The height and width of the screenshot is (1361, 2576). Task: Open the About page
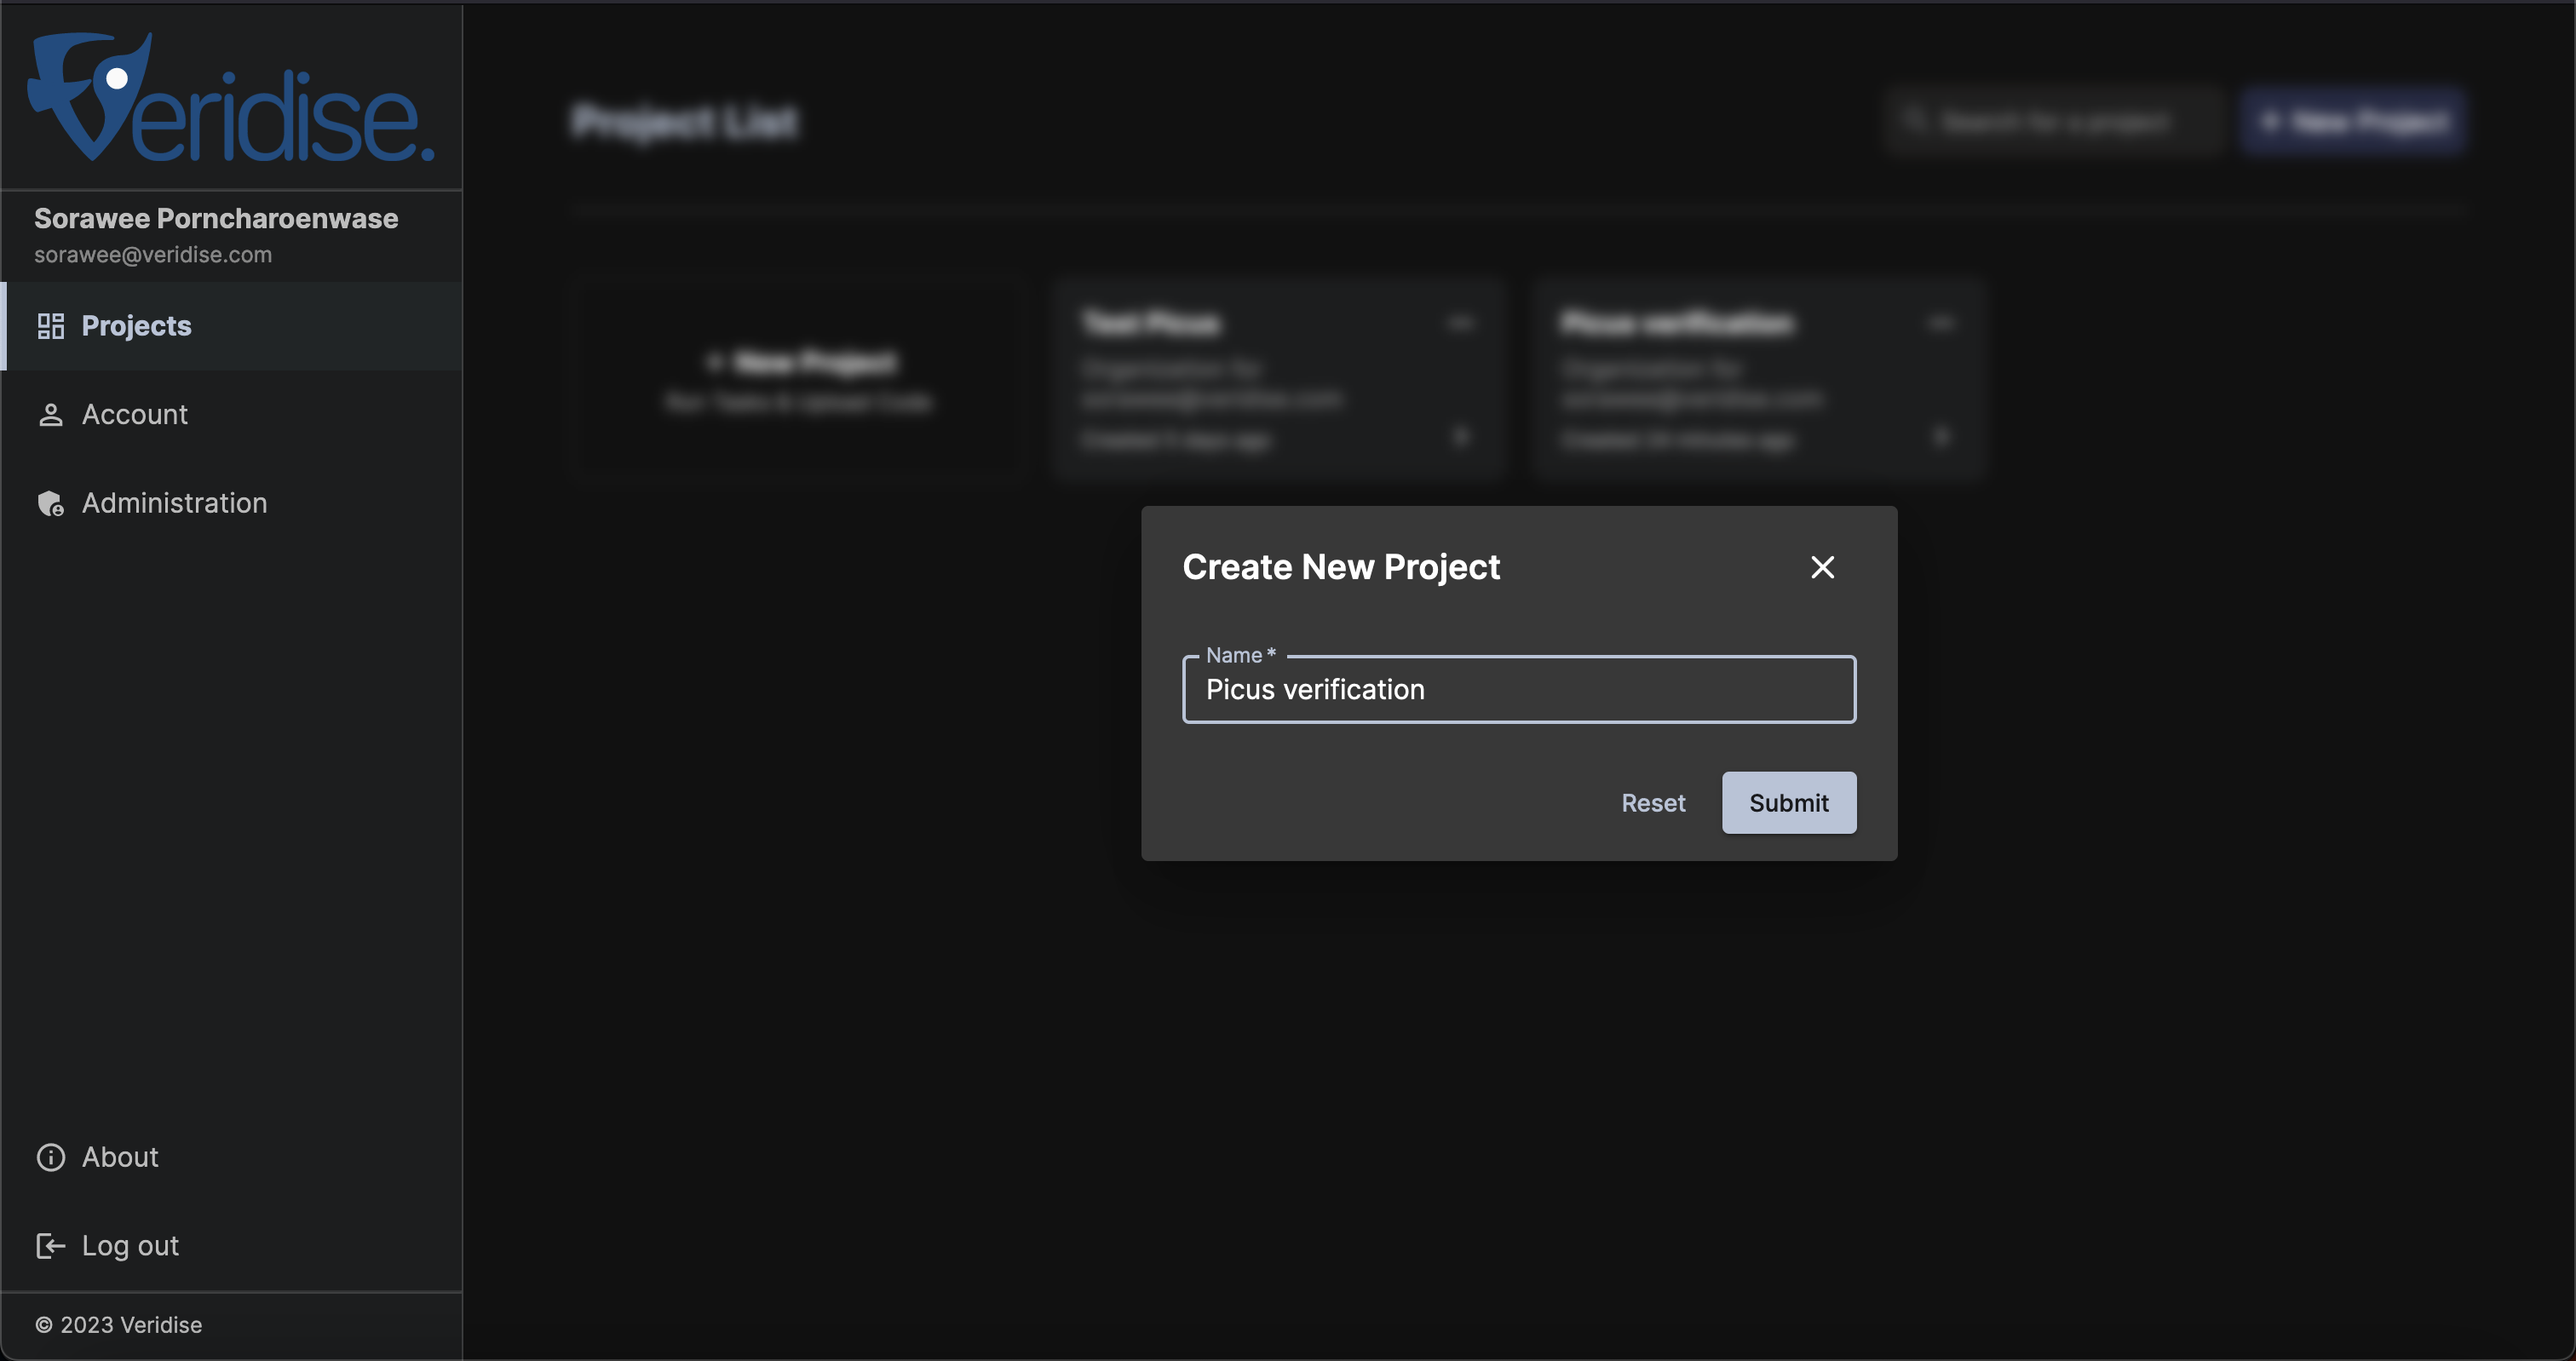tap(120, 1157)
